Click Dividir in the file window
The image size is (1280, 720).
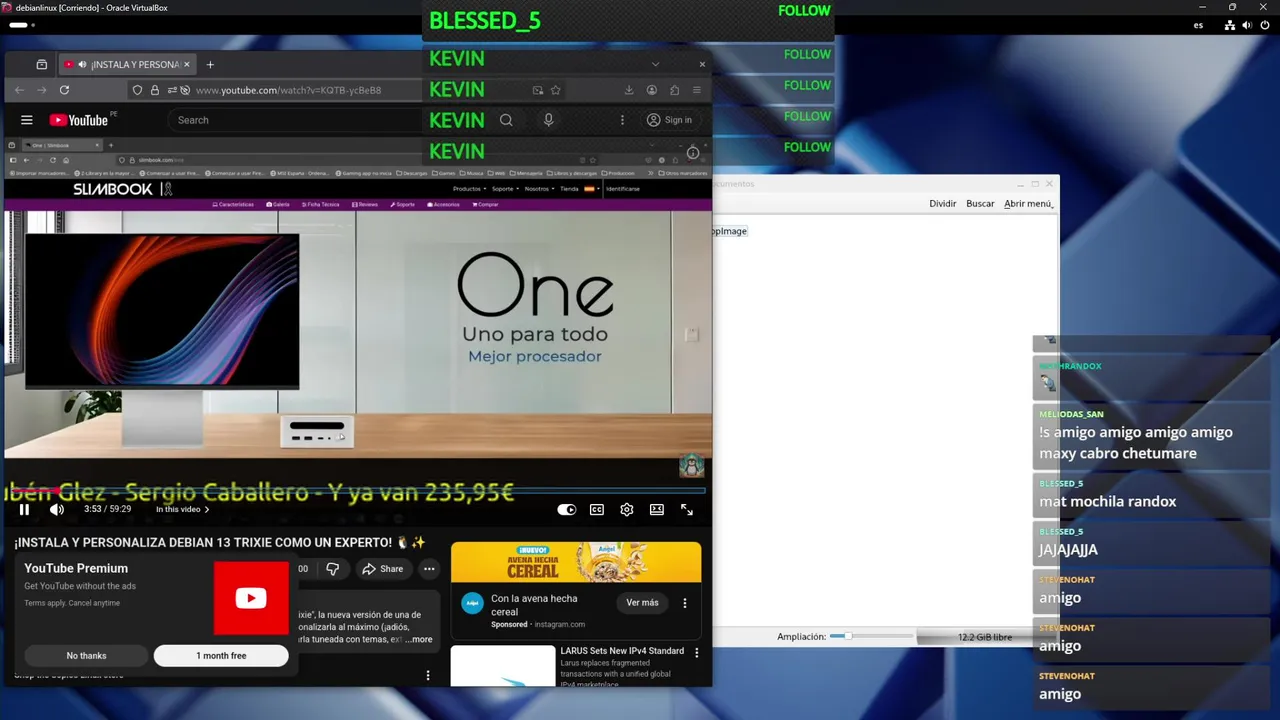pyautogui.click(x=942, y=203)
